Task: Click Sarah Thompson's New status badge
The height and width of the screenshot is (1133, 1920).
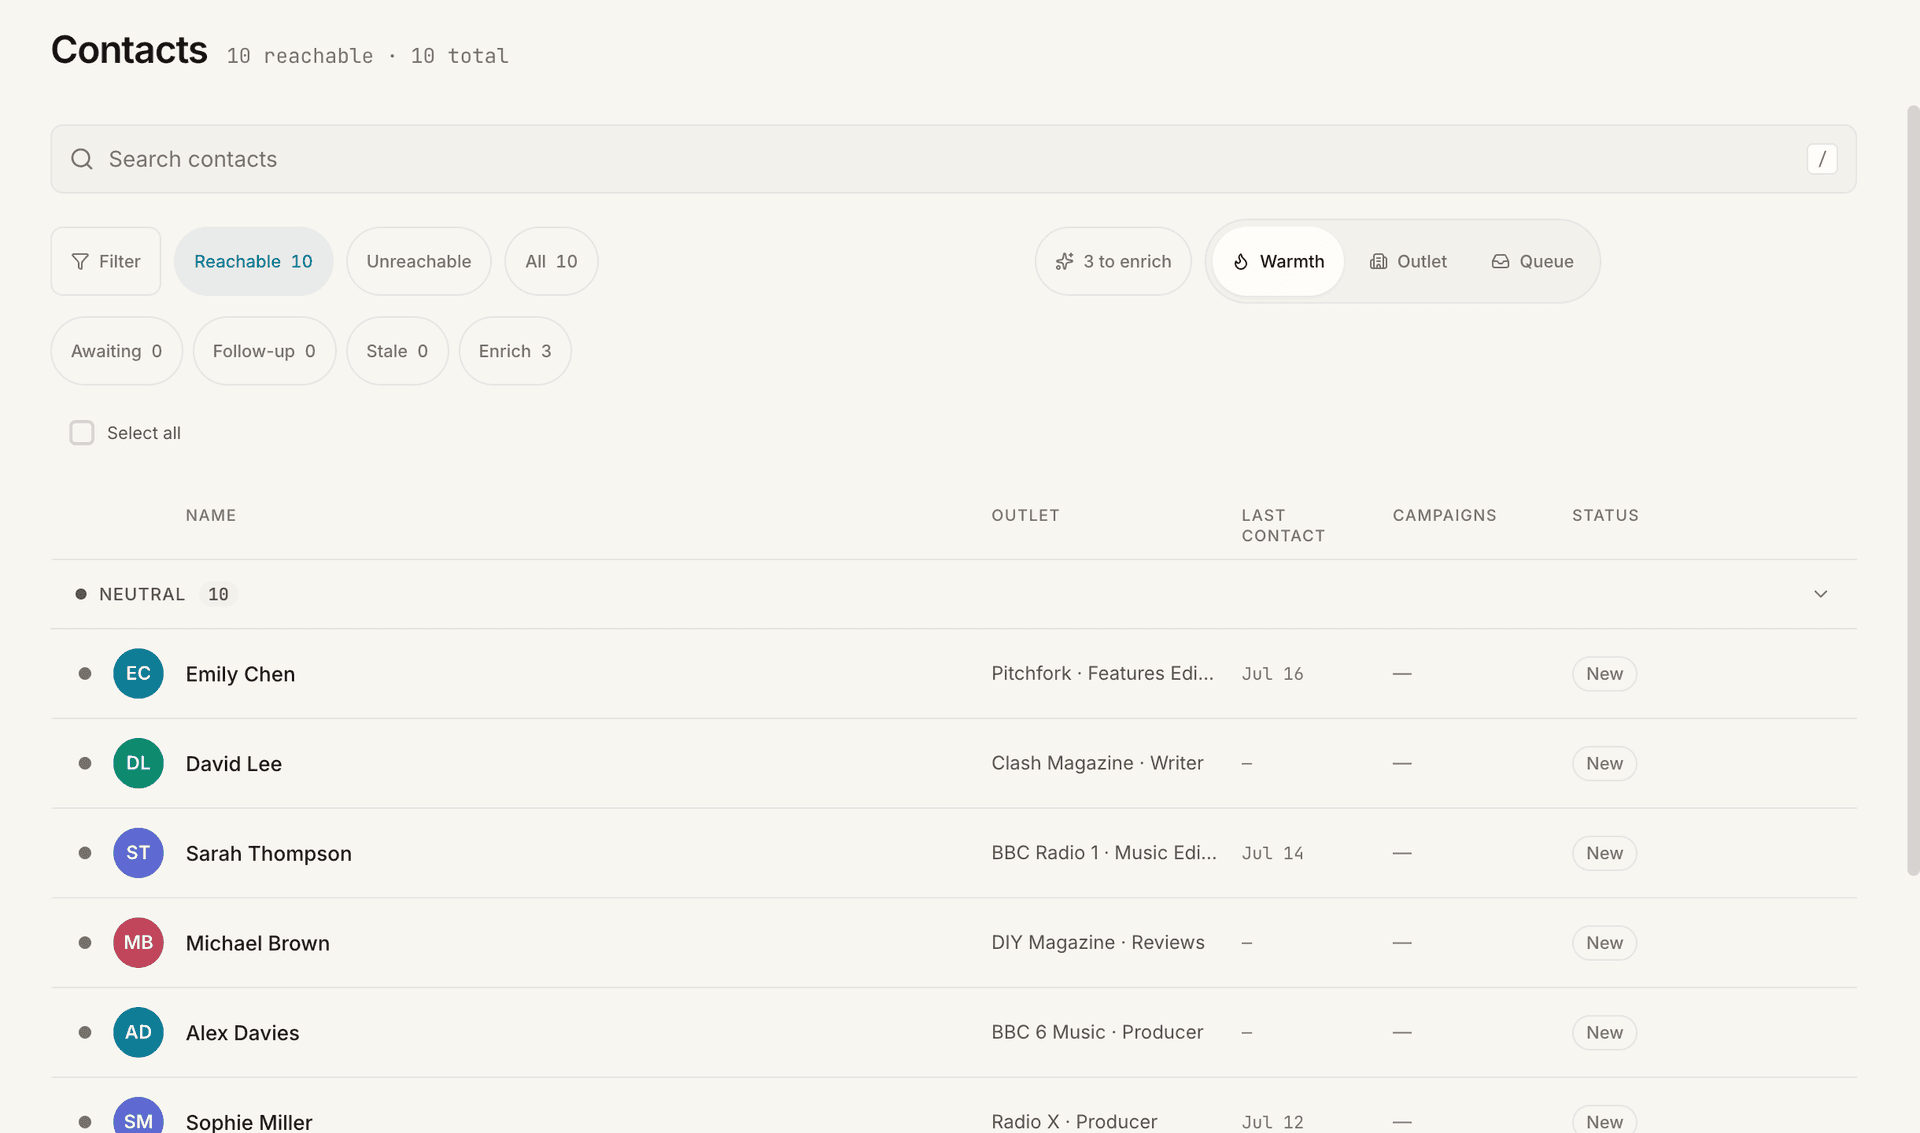Action: click(x=1604, y=853)
